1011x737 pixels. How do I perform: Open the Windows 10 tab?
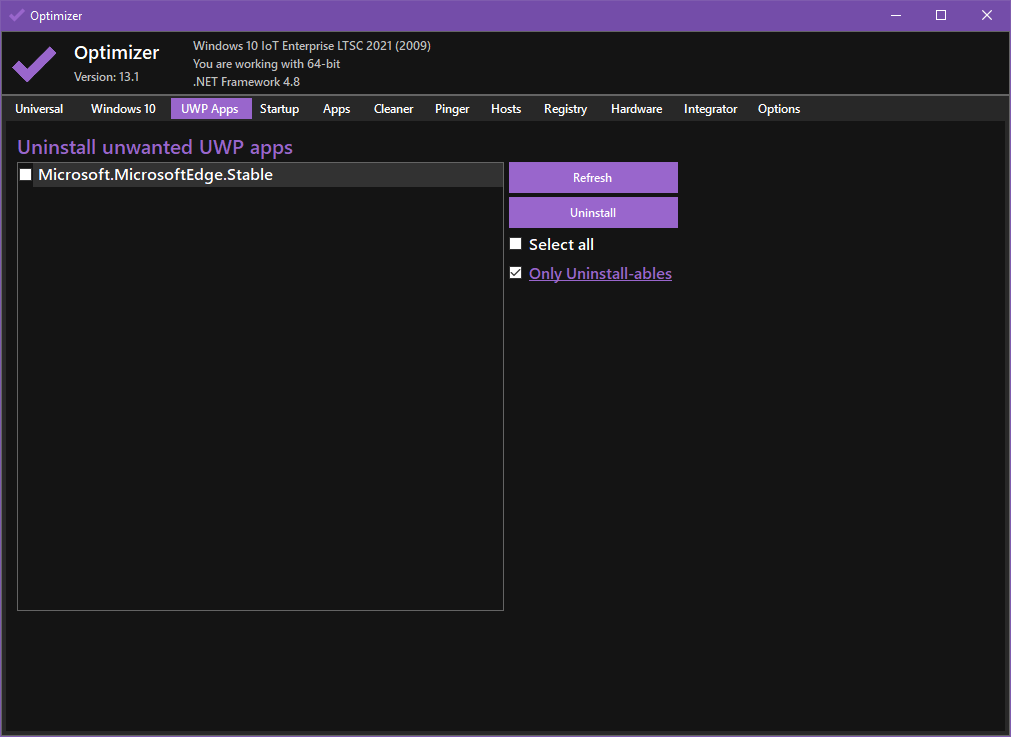[123, 109]
